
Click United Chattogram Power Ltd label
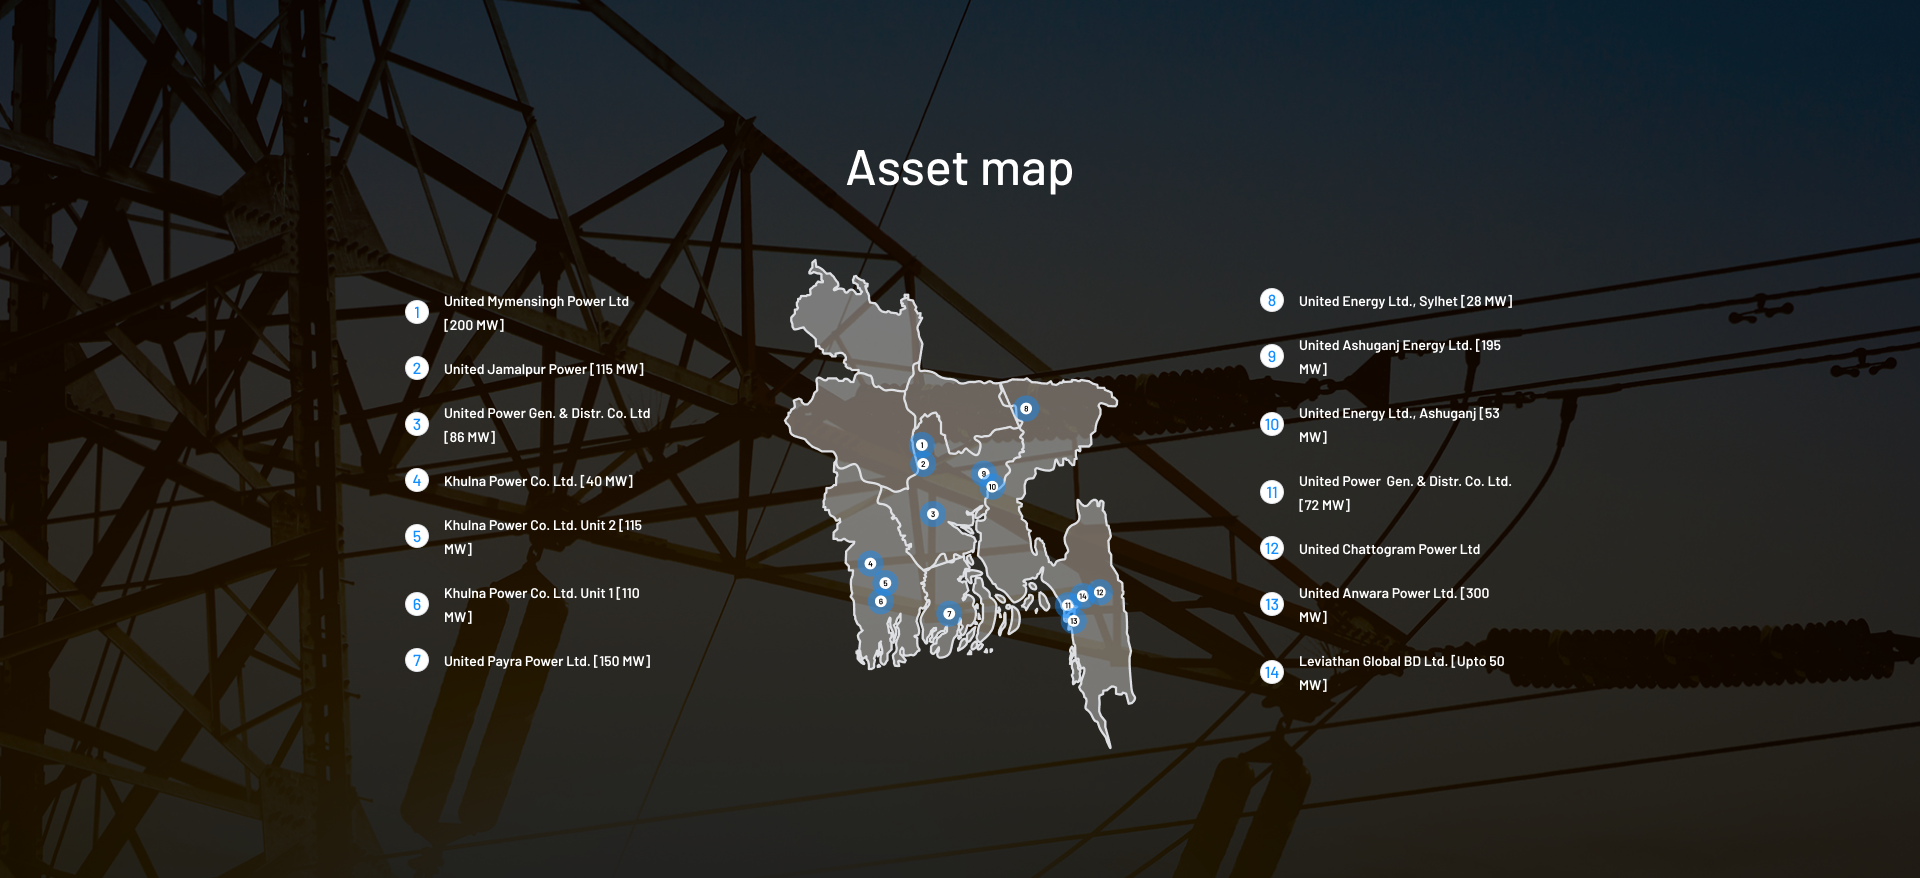click(x=1389, y=549)
